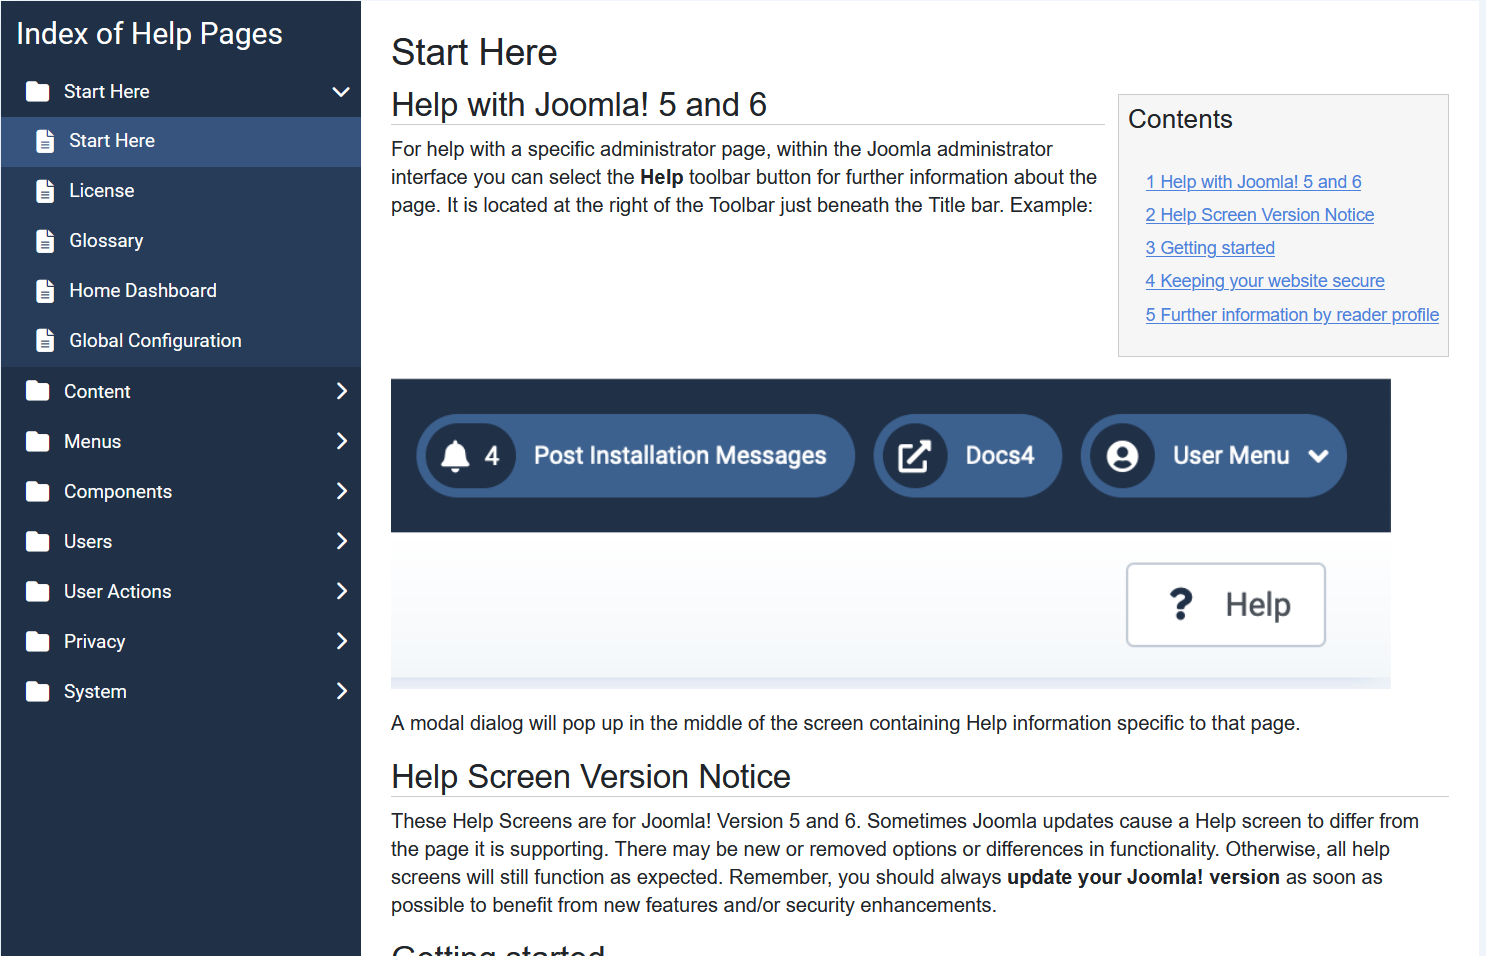
Task: Click the document icon beside Global Configuration
Action: [45, 341]
